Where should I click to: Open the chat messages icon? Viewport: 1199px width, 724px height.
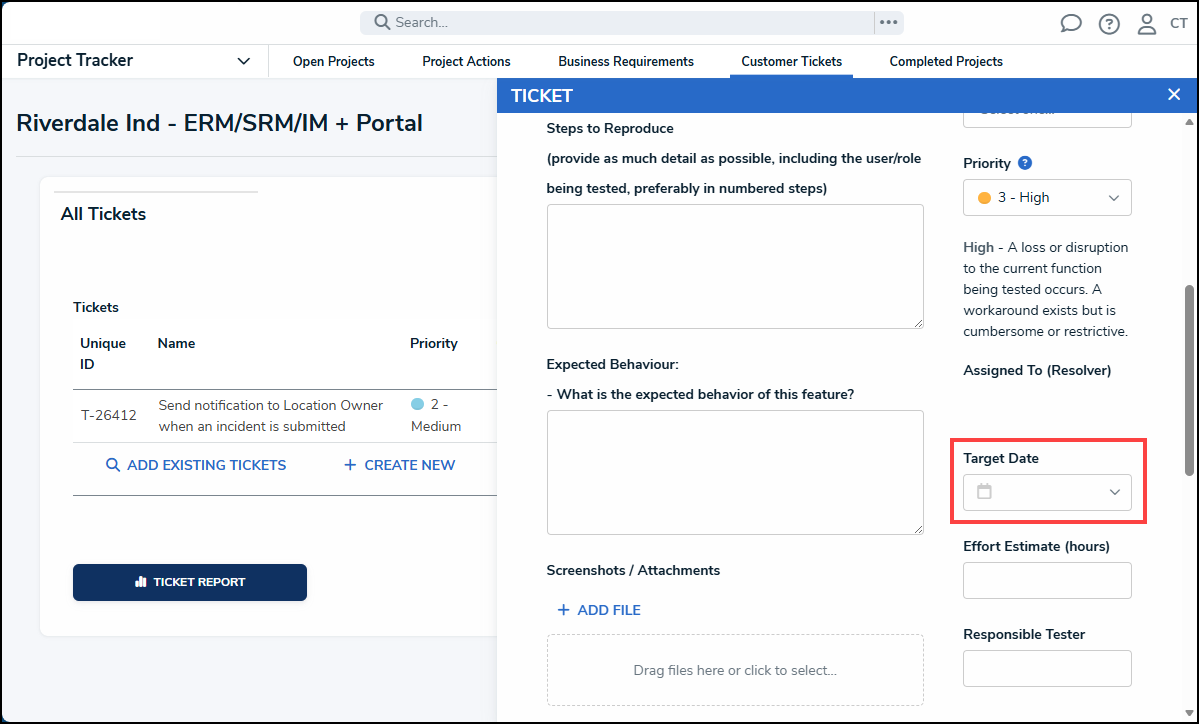(x=1071, y=24)
